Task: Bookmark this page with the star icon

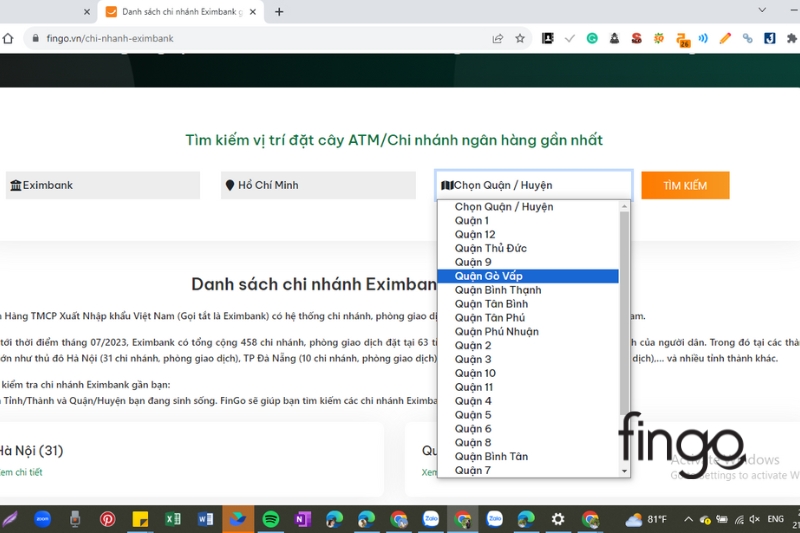Action: tap(520, 38)
